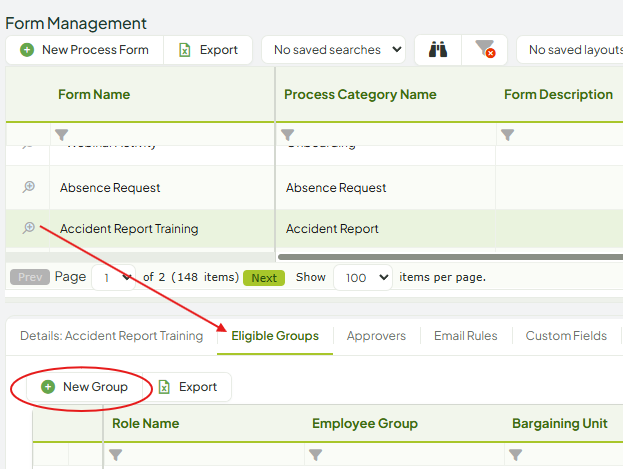
Task: Open filter for Form Name column
Action: pyautogui.click(x=62, y=135)
